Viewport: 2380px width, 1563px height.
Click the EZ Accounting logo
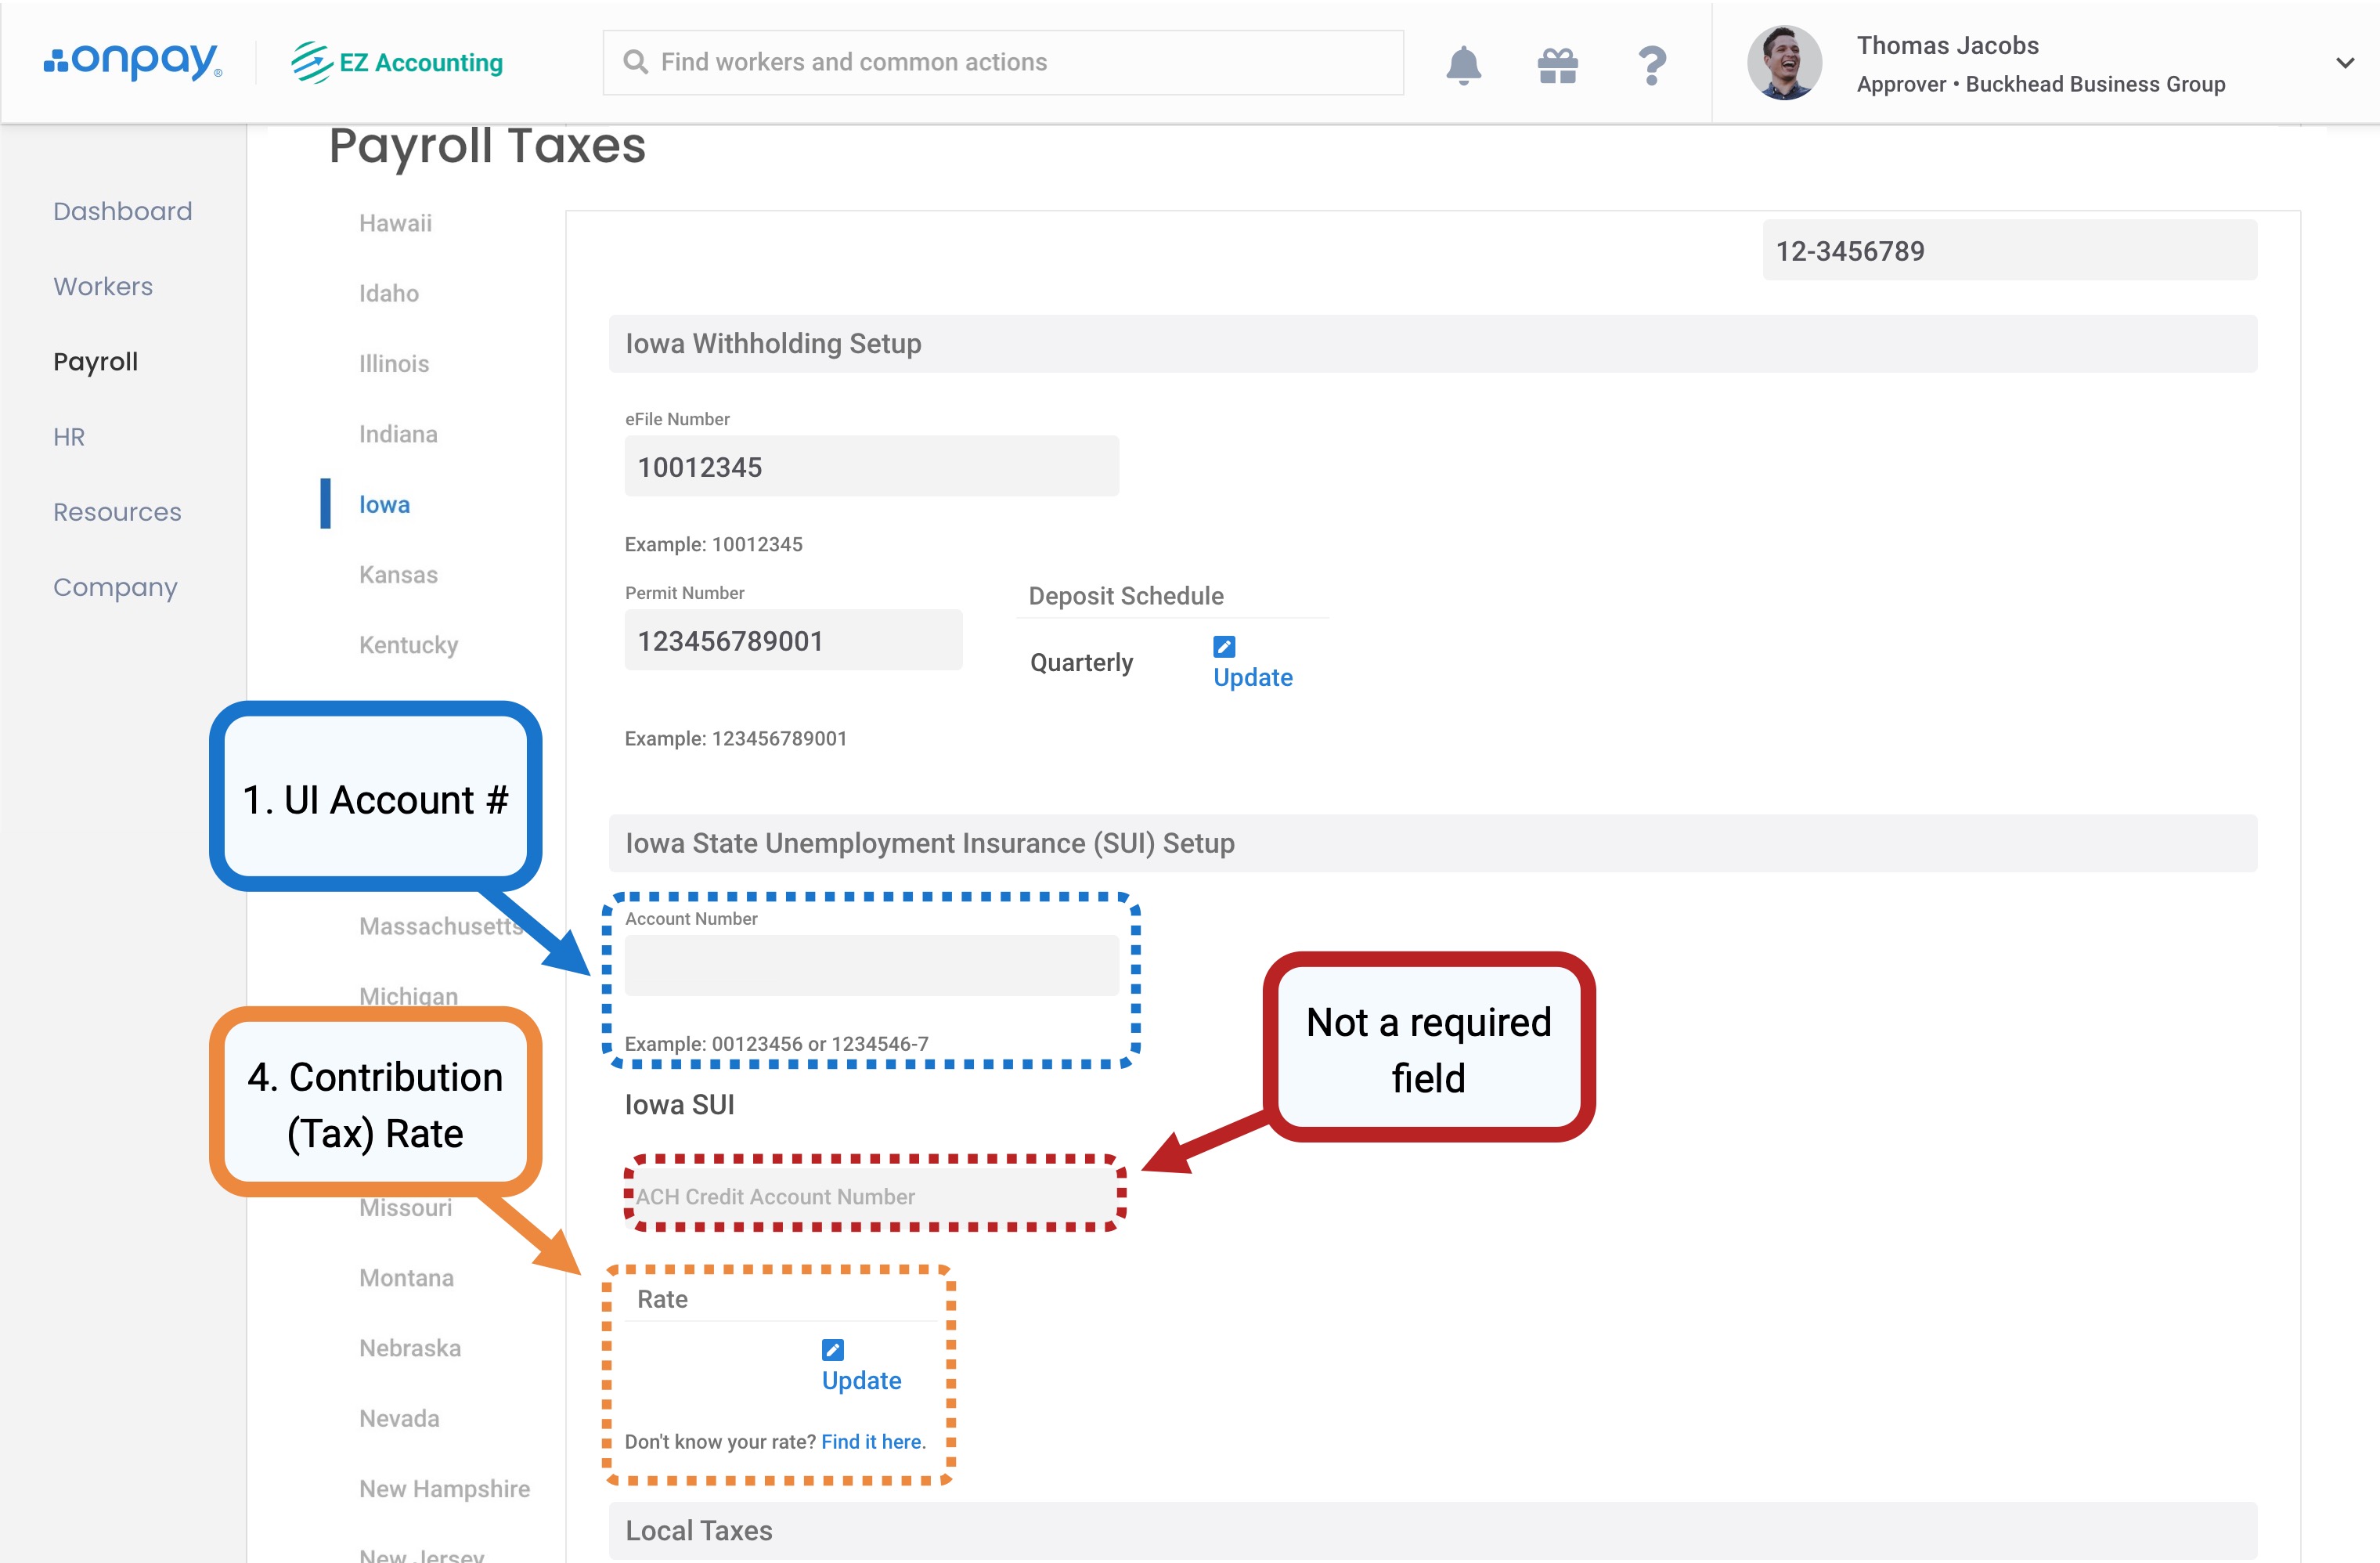397,62
